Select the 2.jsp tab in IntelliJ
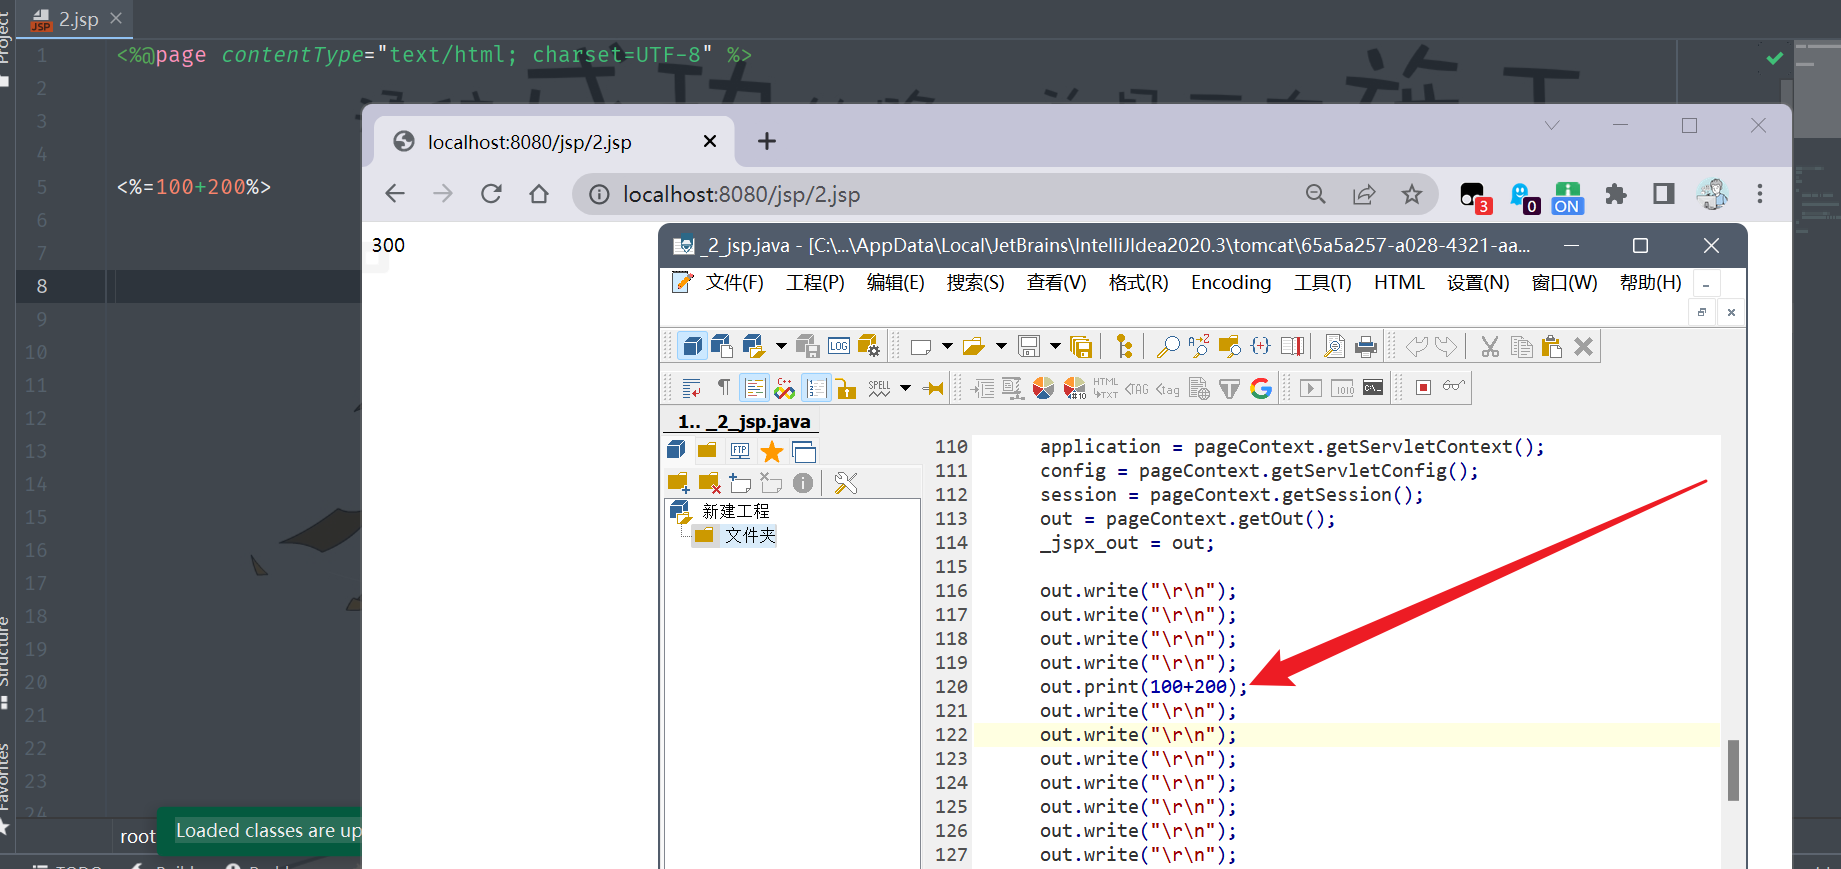Screen dimensions: 1841x869 click(x=76, y=19)
